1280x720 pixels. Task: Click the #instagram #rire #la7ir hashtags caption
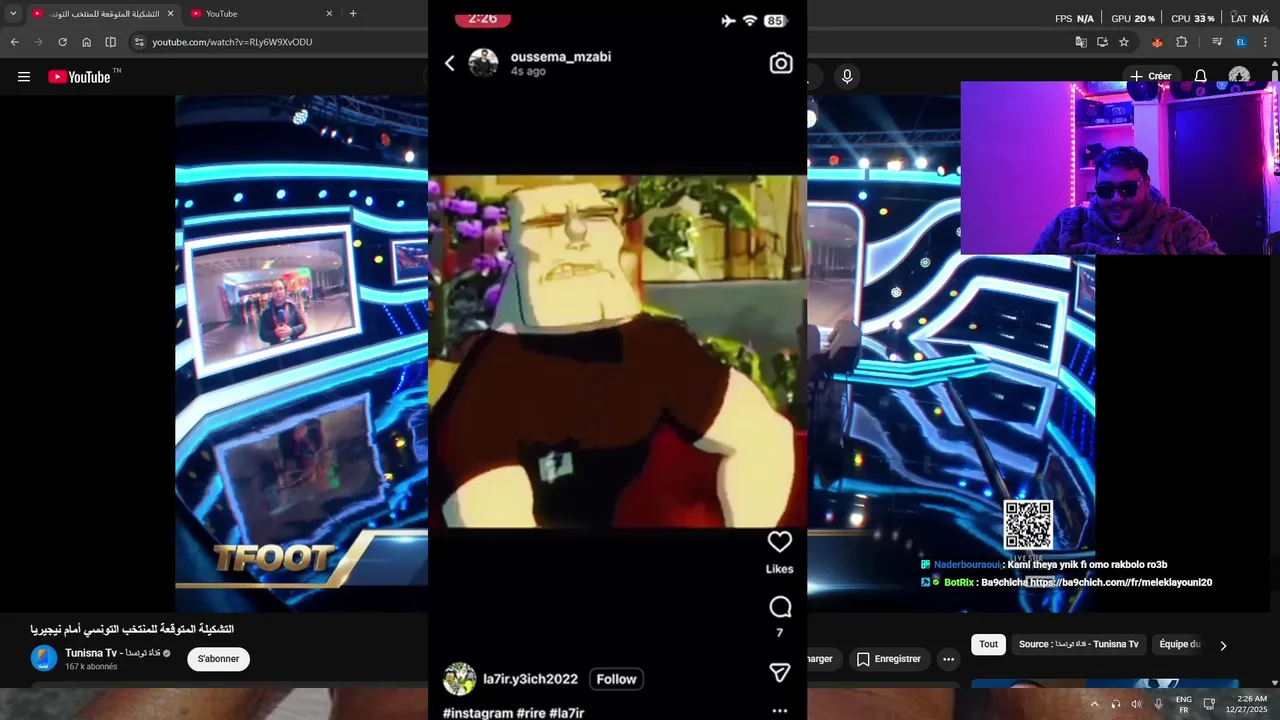(x=513, y=713)
